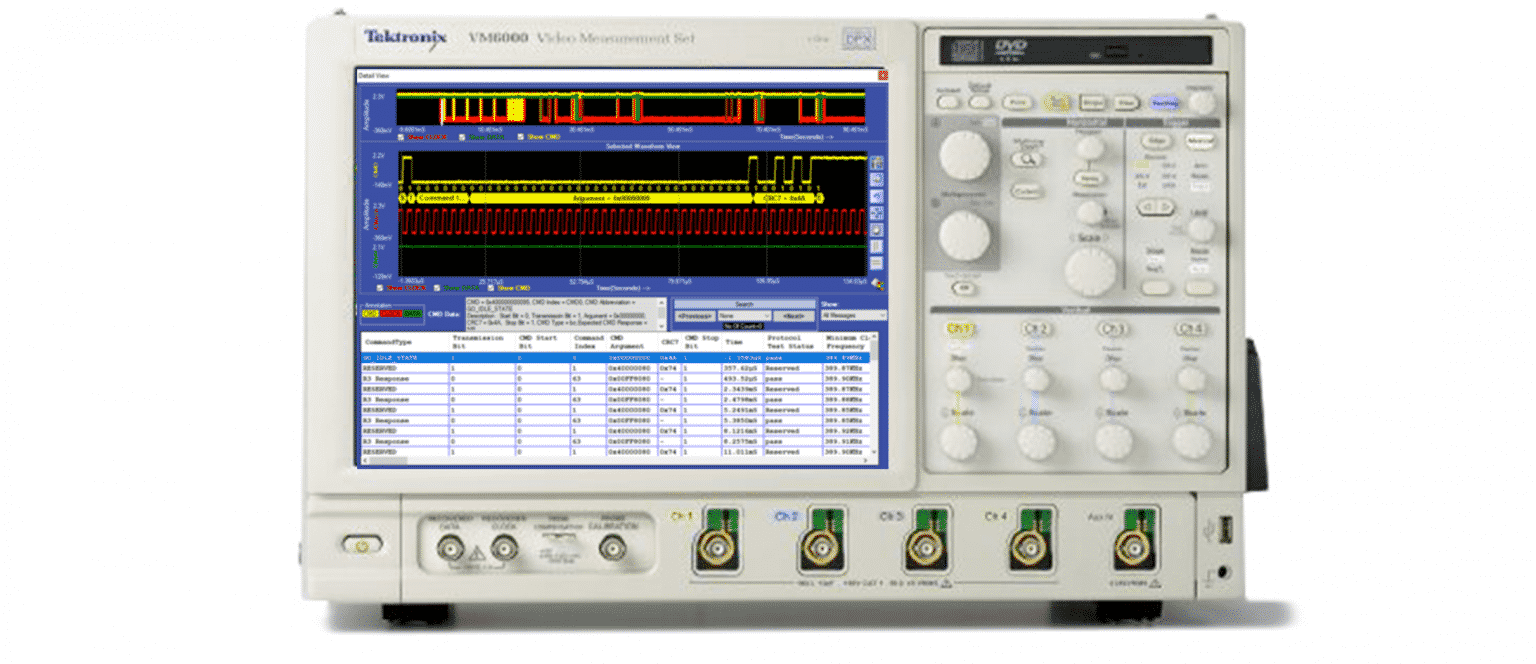Push the Zoom button with magnifier icon
Screen dimensions: 1536x664
[1027, 158]
